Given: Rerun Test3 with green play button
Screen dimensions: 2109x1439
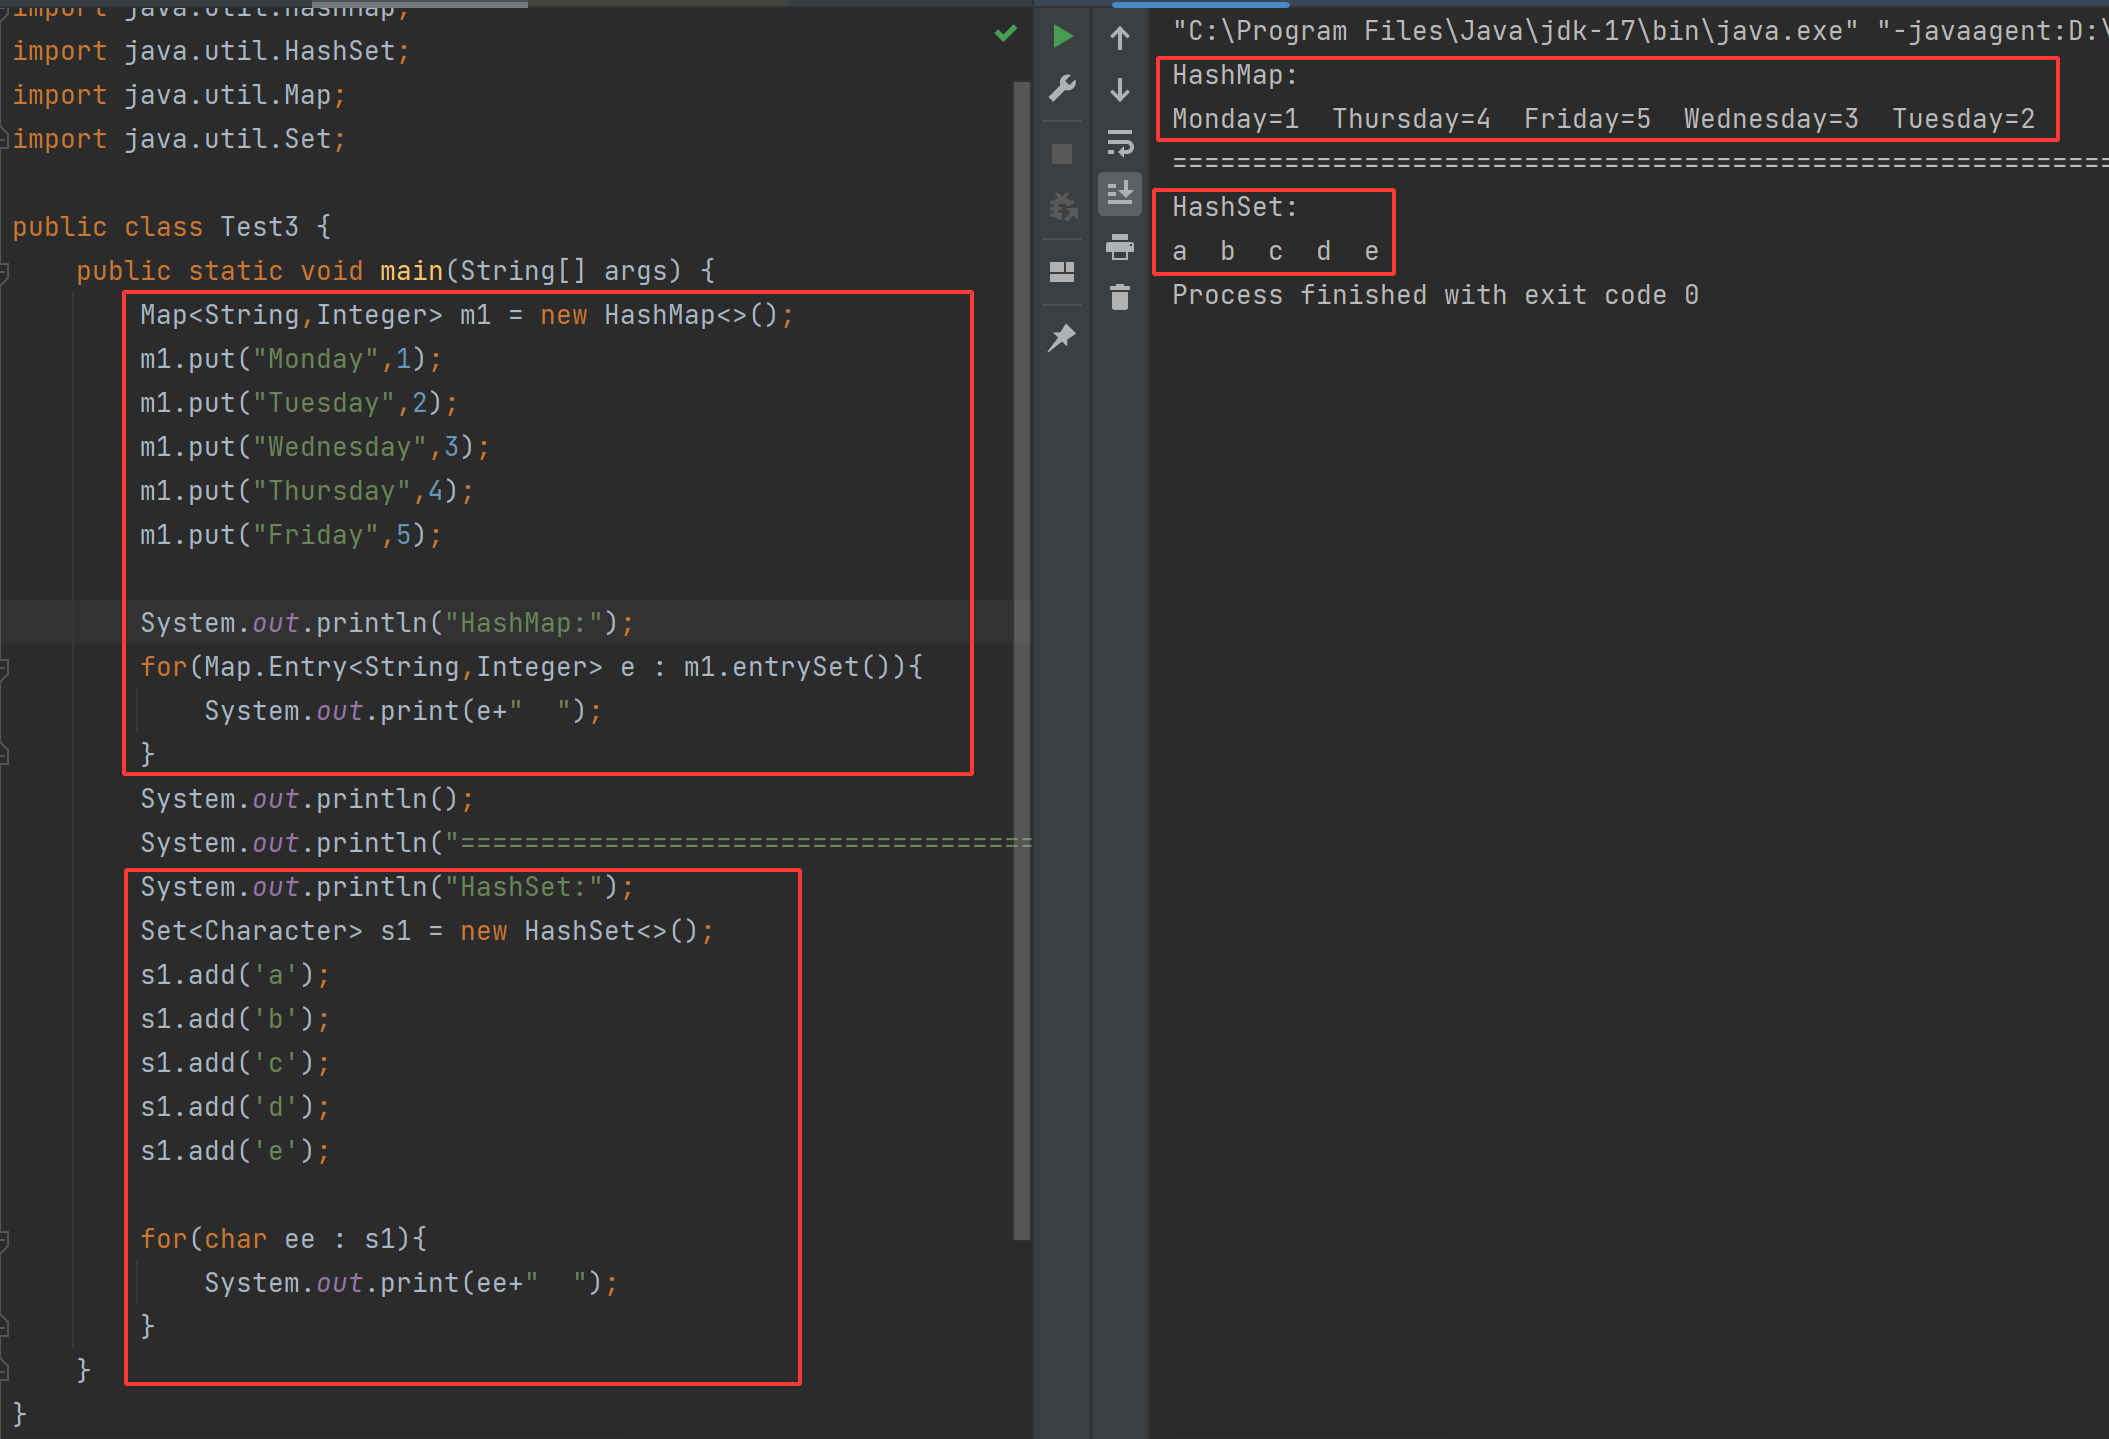Looking at the screenshot, I should click(1062, 37).
